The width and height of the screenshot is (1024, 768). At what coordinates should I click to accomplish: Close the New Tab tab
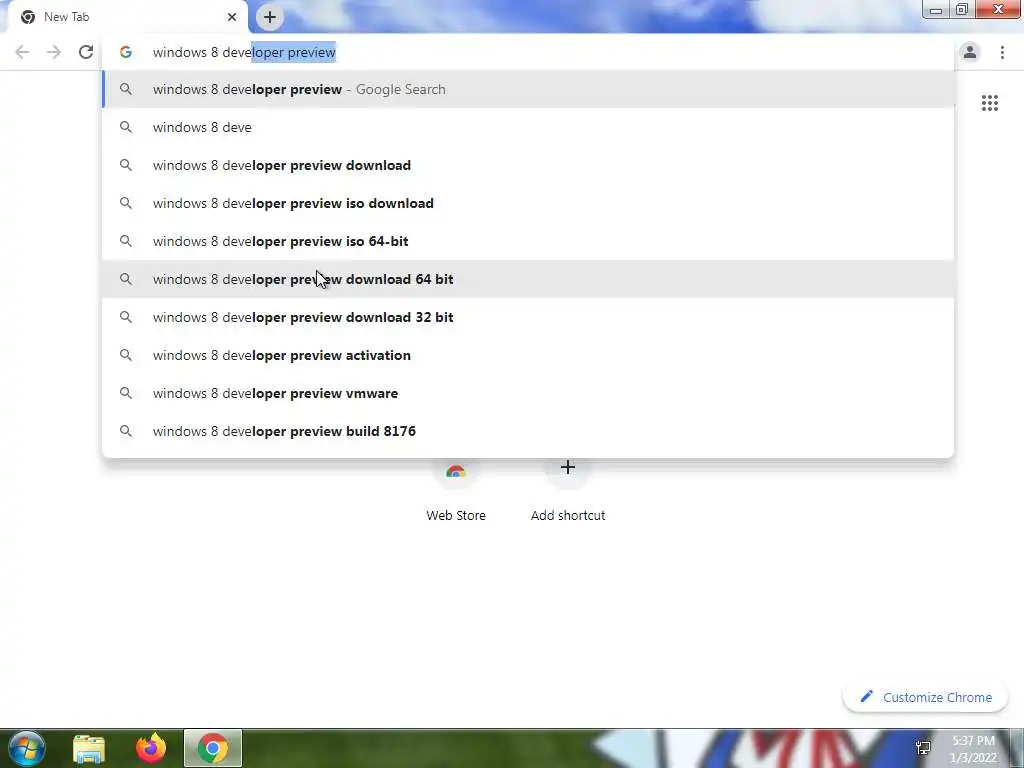(232, 17)
